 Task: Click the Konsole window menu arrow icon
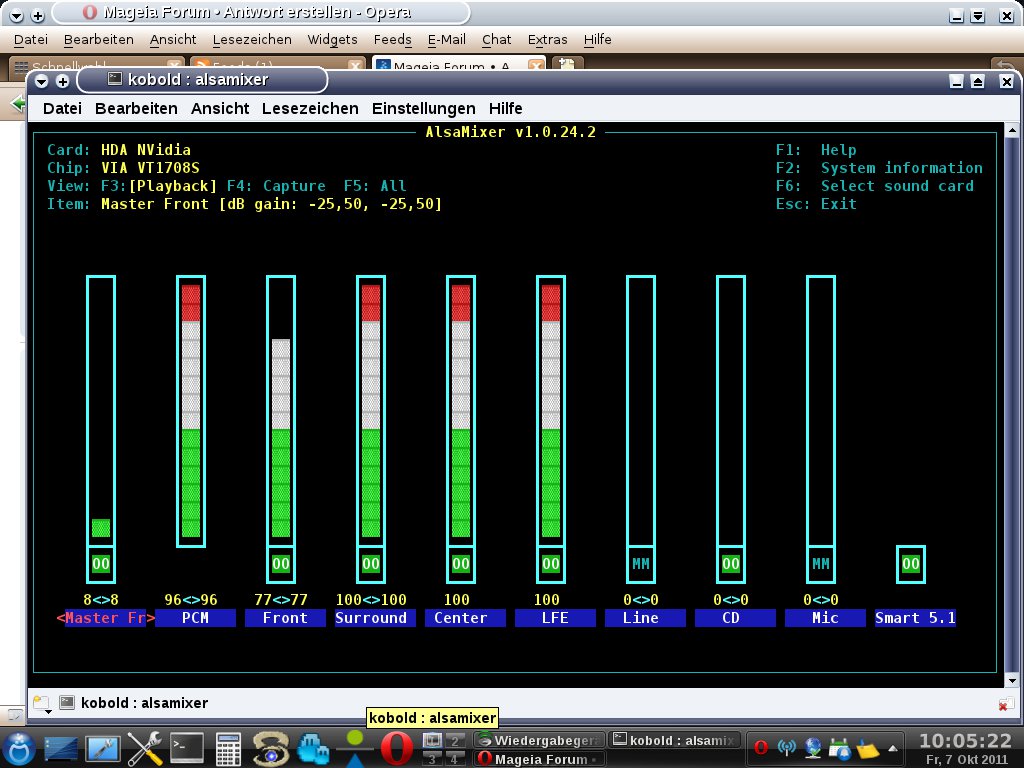(x=41, y=81)
